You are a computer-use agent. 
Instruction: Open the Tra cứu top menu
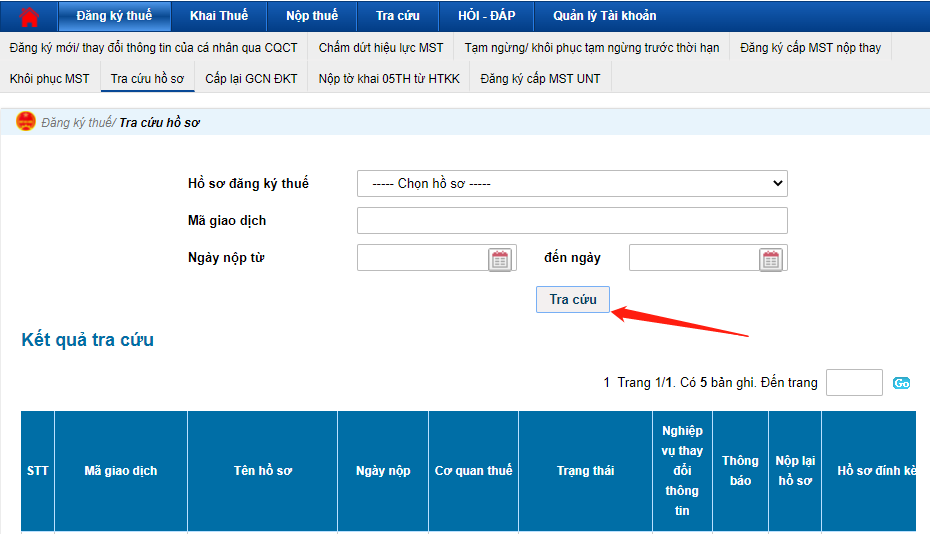(x=398, y=16)
